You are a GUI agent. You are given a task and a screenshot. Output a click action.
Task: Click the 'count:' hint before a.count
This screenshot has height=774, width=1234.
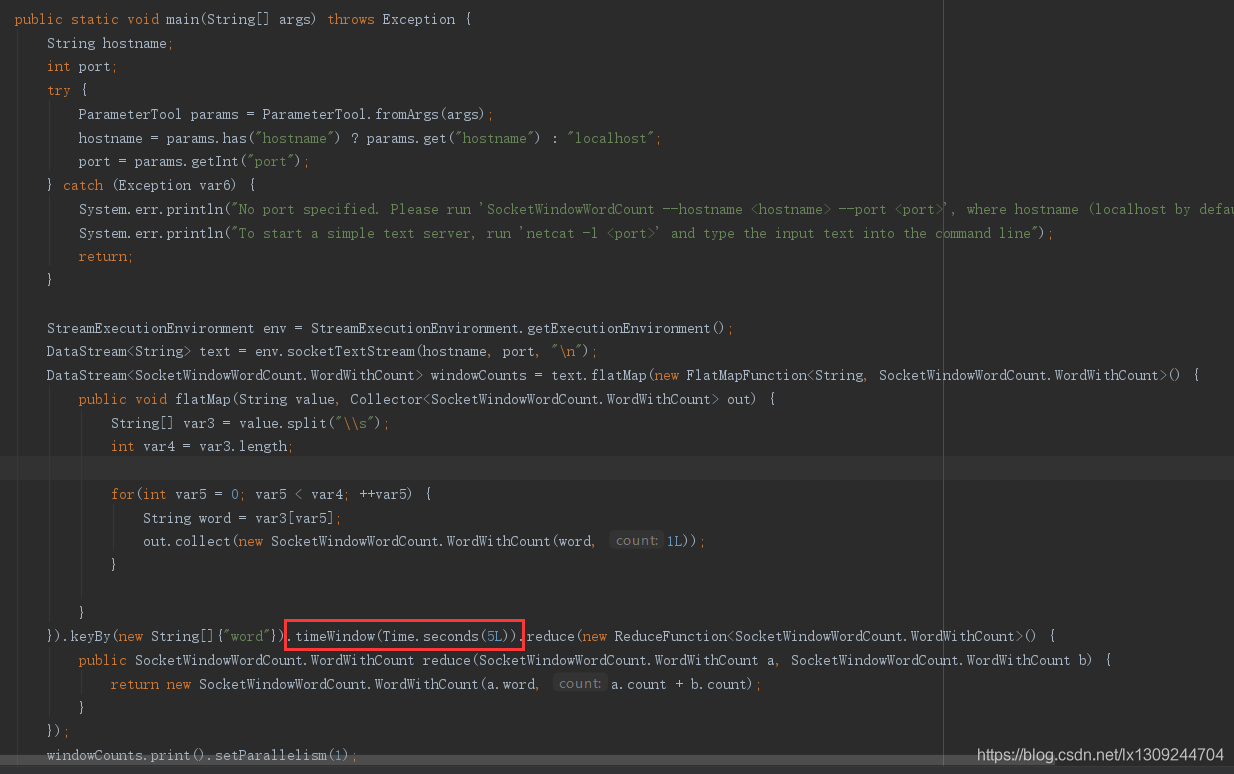tap(580, 684)
